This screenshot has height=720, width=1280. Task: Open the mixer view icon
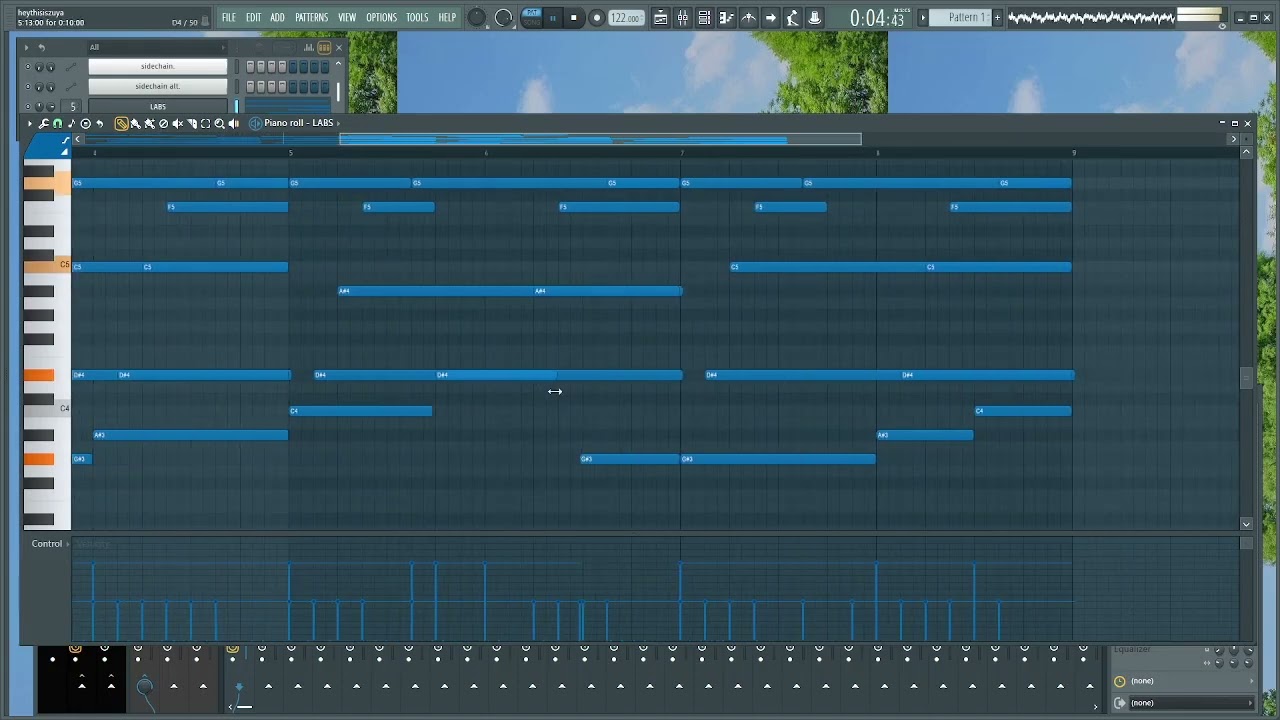coord(683,18)
